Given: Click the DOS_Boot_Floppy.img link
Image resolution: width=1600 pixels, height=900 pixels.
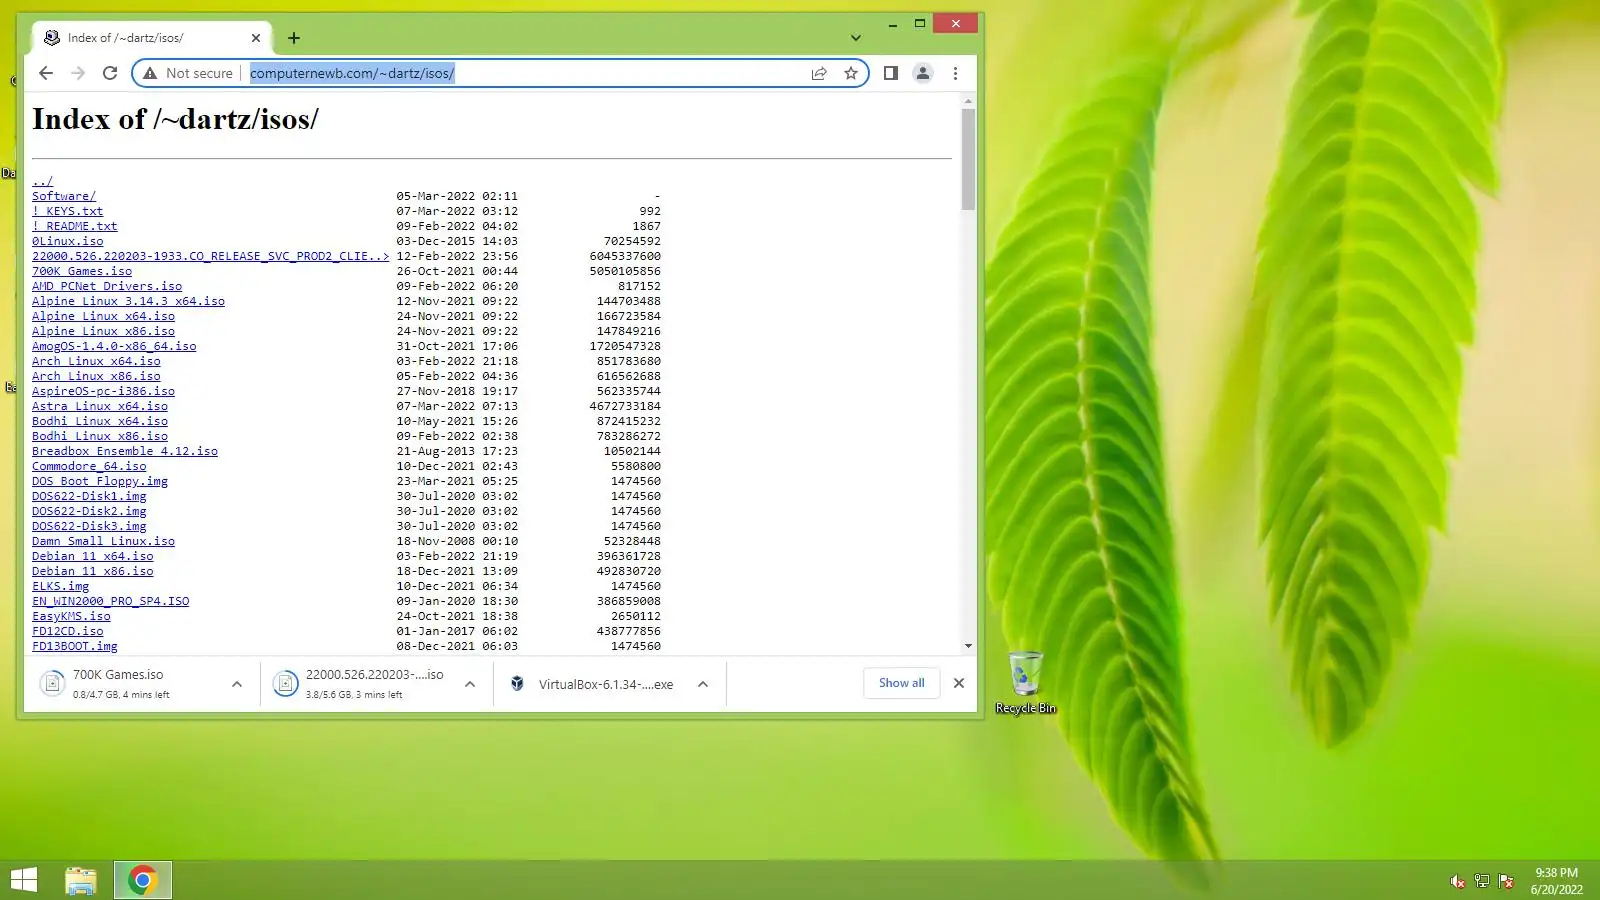Looking at the screenshot, I should click(x=100, y=481).
